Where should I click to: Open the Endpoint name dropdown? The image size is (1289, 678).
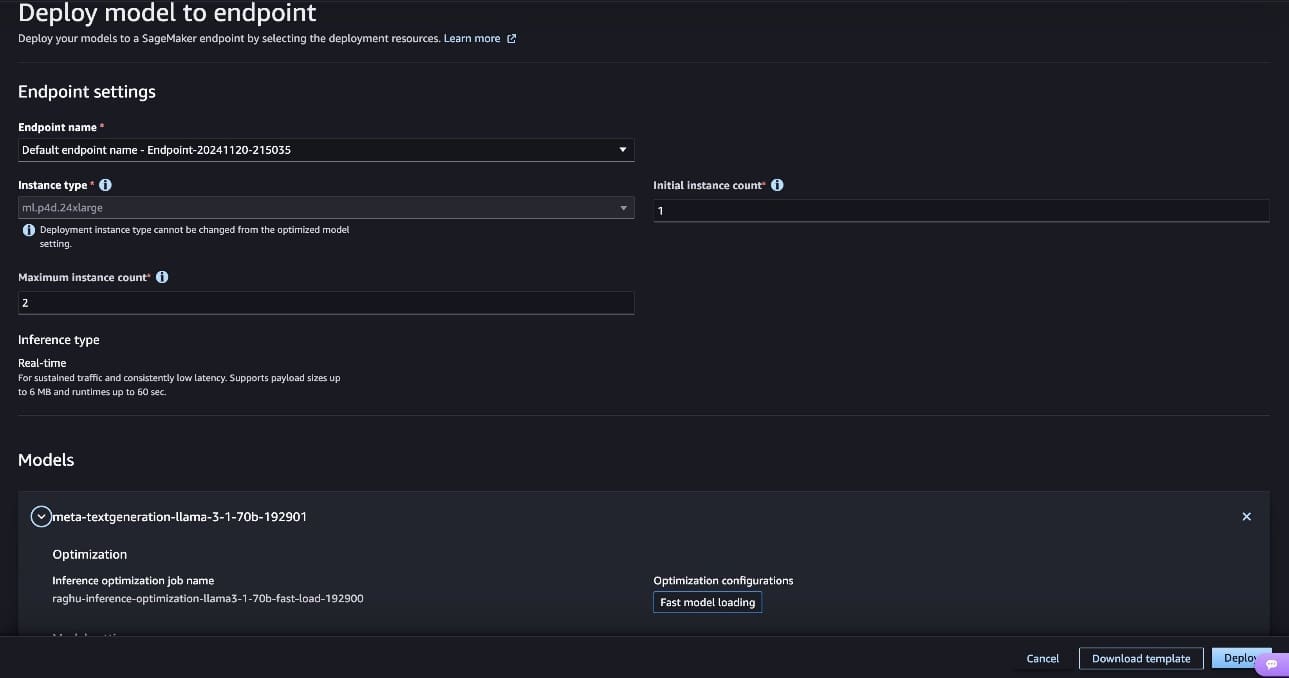pos(326,150)
